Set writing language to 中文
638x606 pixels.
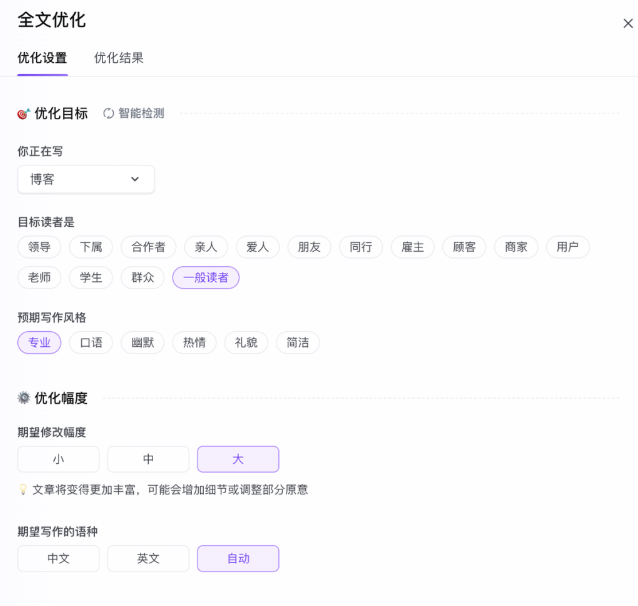coord(58,558)
